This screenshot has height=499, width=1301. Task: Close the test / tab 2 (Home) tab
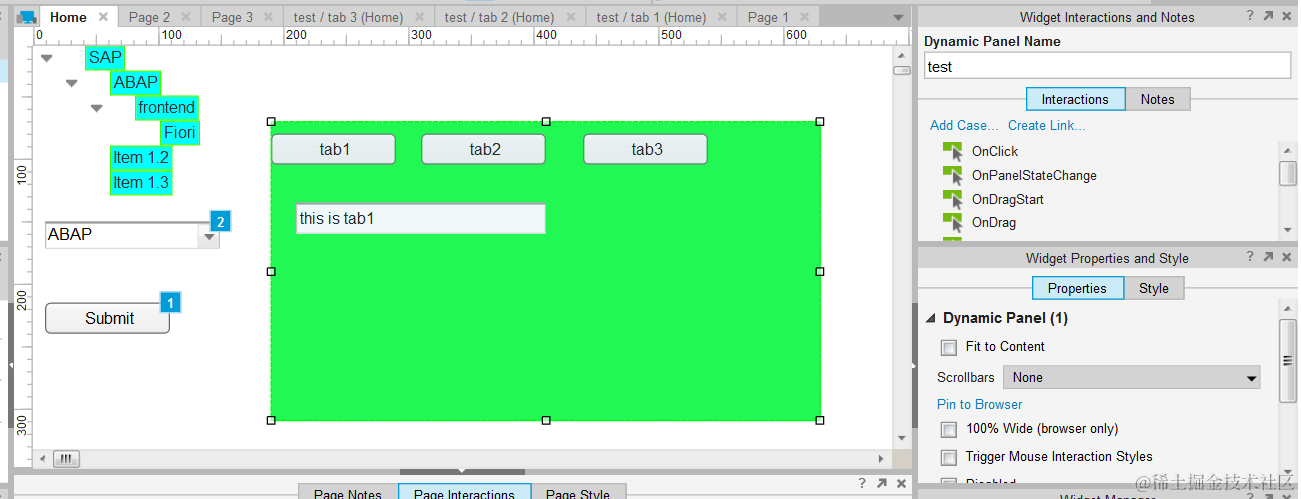click(x=570, y=17)
